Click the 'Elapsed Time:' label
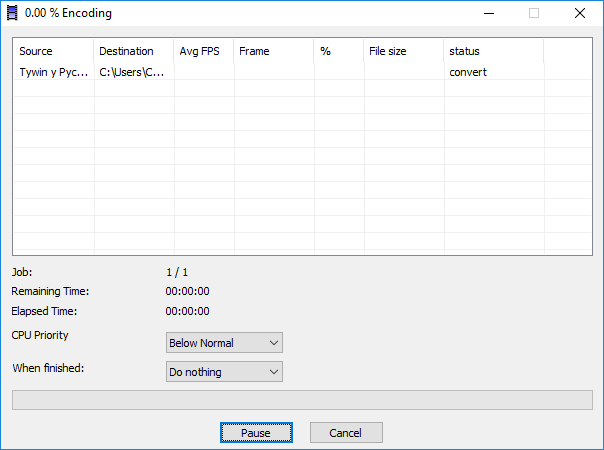604x450 pixels. click(x=44, y=311)
